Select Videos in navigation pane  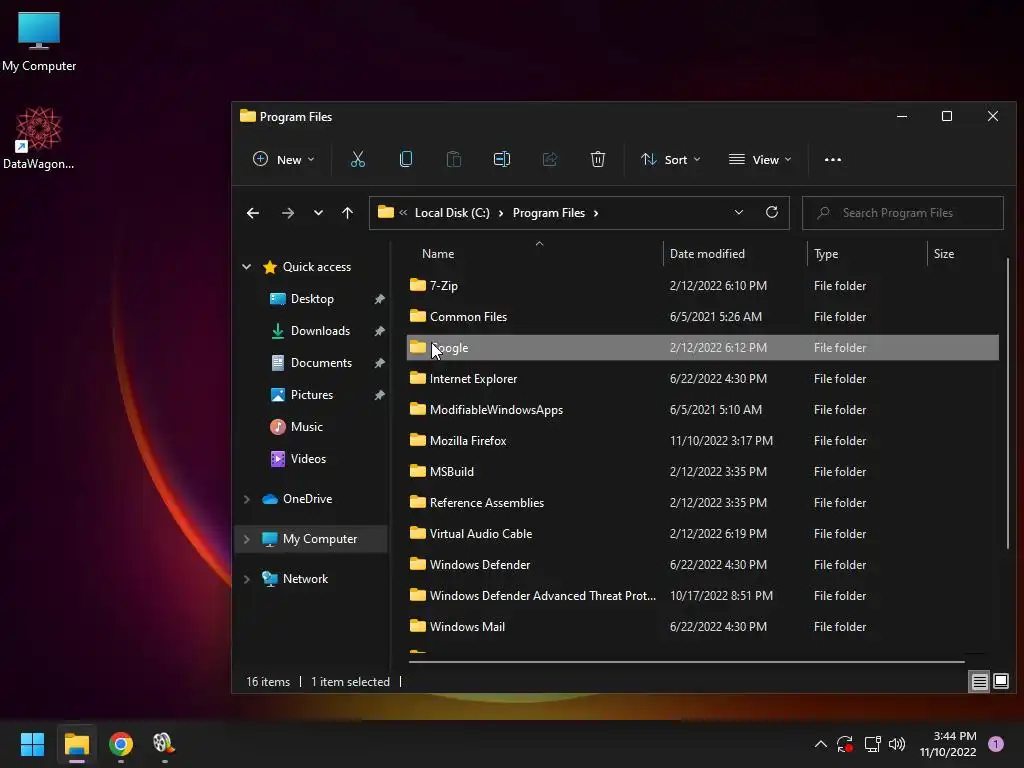(x=308, y=459)
